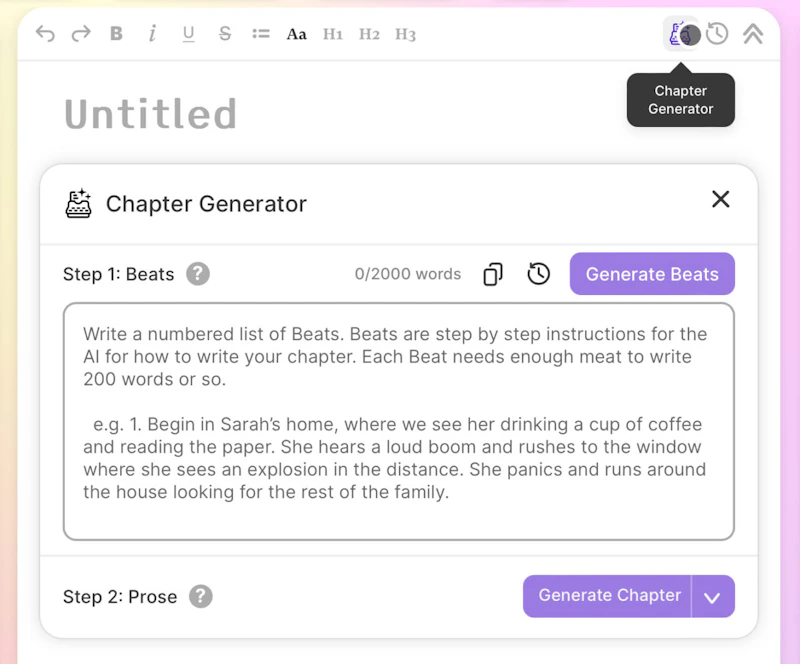Apply strikethrough formatting

tap(224, 34)
